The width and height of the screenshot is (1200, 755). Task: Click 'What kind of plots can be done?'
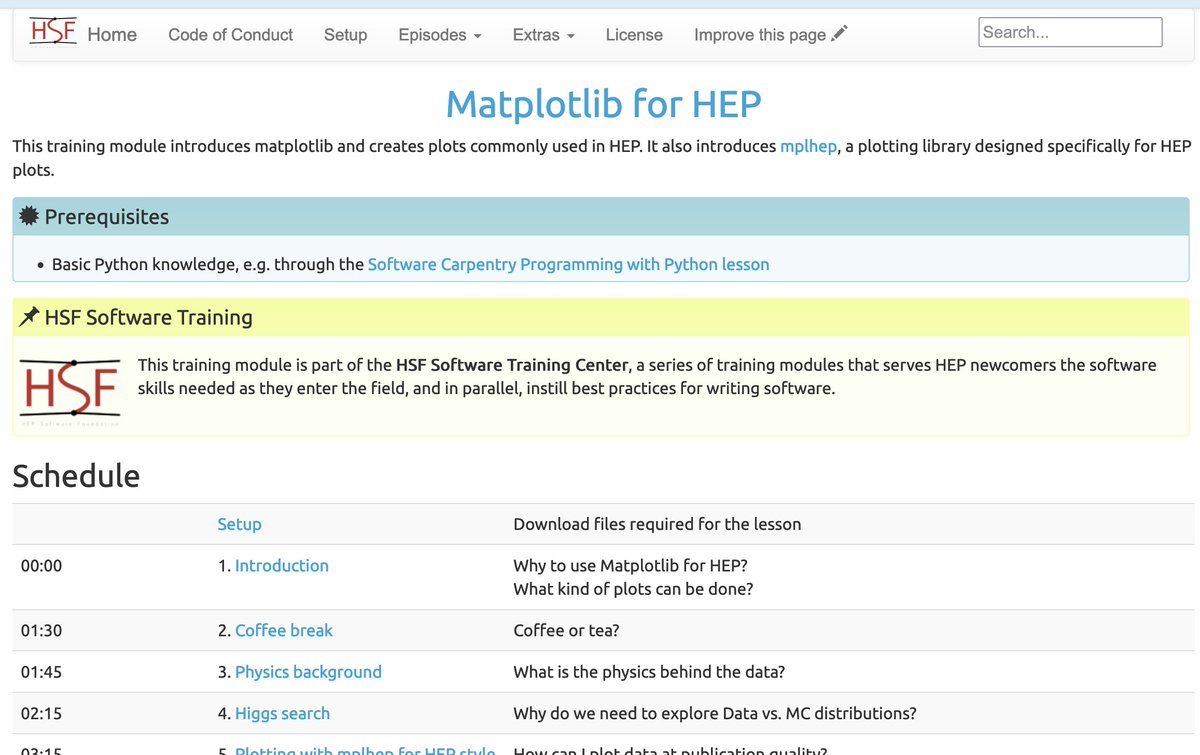(x=633, y=589)
